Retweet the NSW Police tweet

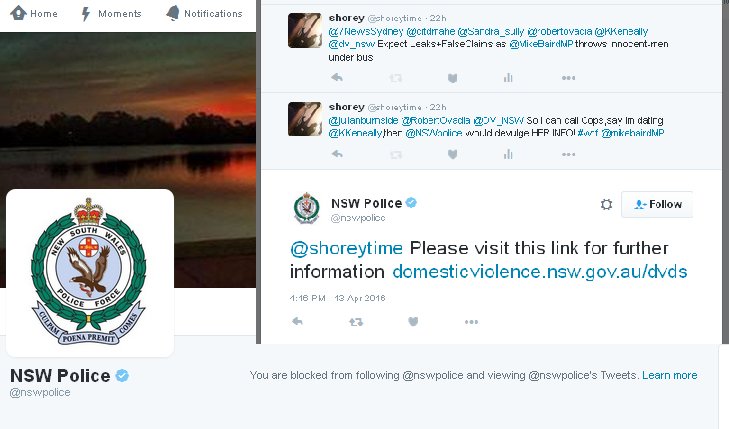click(x=356, y=322)
